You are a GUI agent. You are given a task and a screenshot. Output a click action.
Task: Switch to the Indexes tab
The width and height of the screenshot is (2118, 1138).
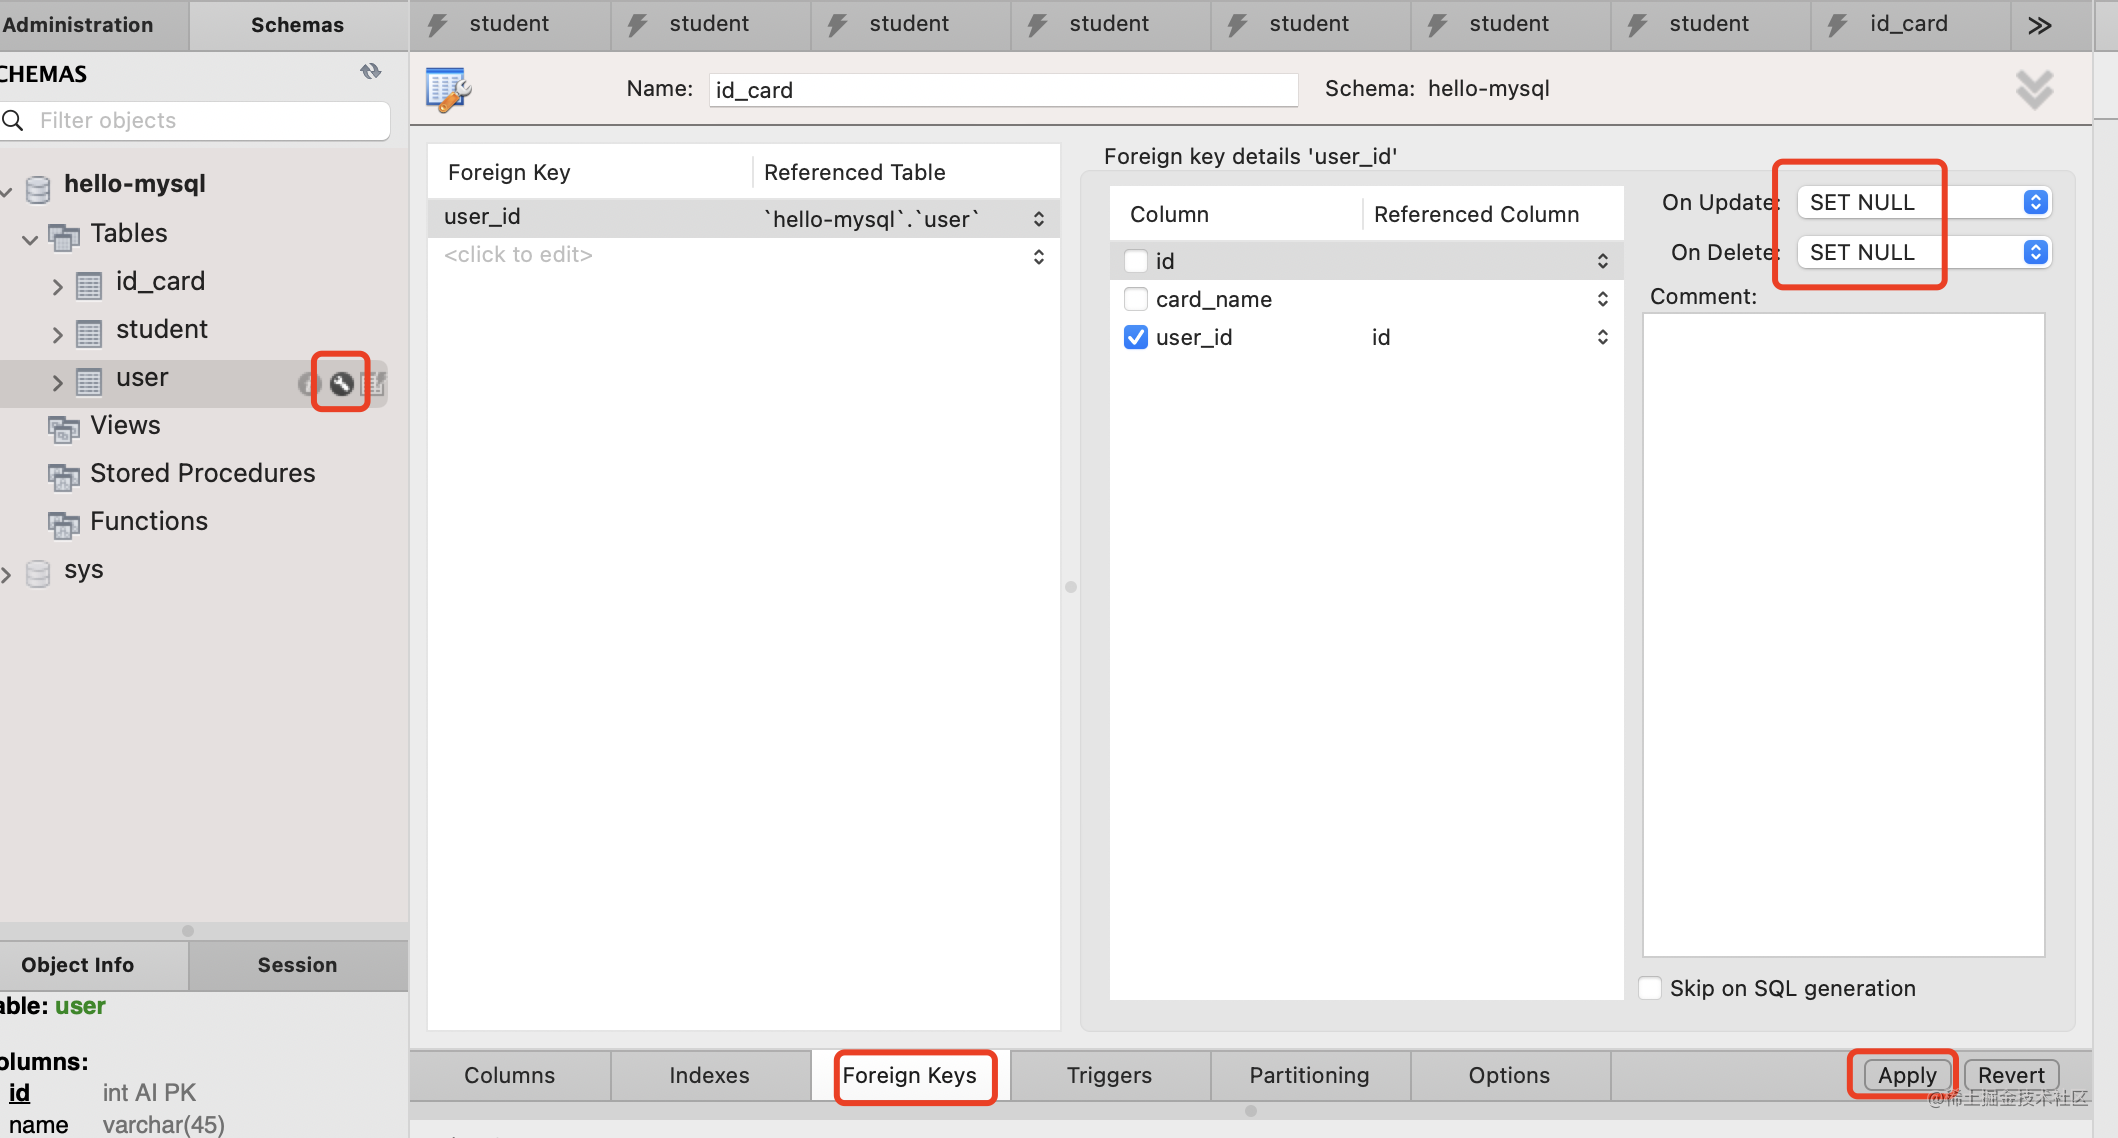[x=709, y=1075]
